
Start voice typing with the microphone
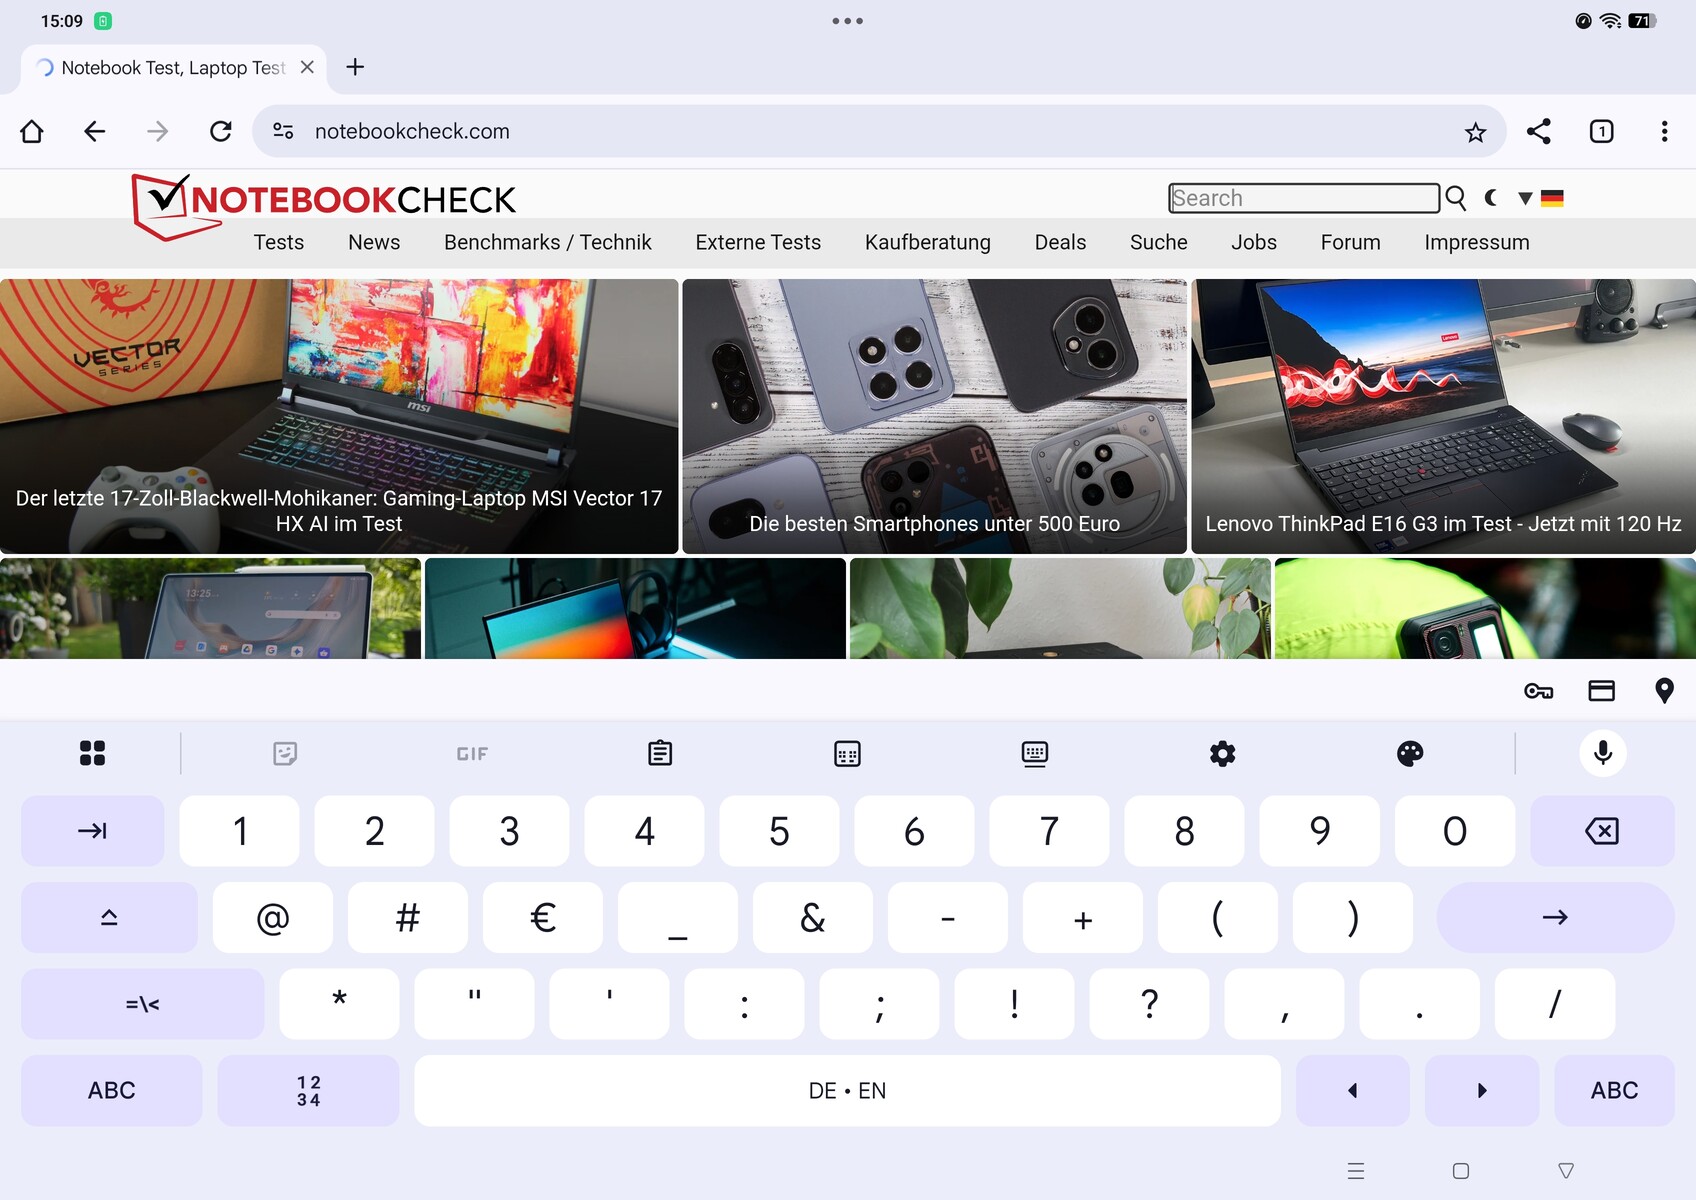pyautogui.click(x=1603, y=753)
